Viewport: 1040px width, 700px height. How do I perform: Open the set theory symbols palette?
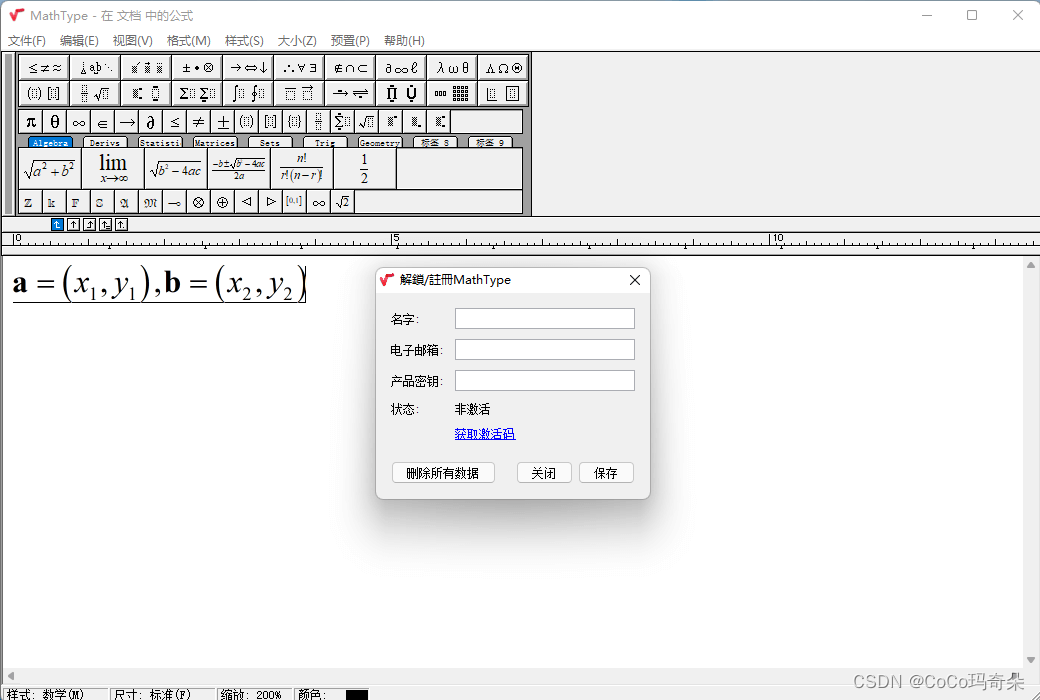click(x=351, y=68)
